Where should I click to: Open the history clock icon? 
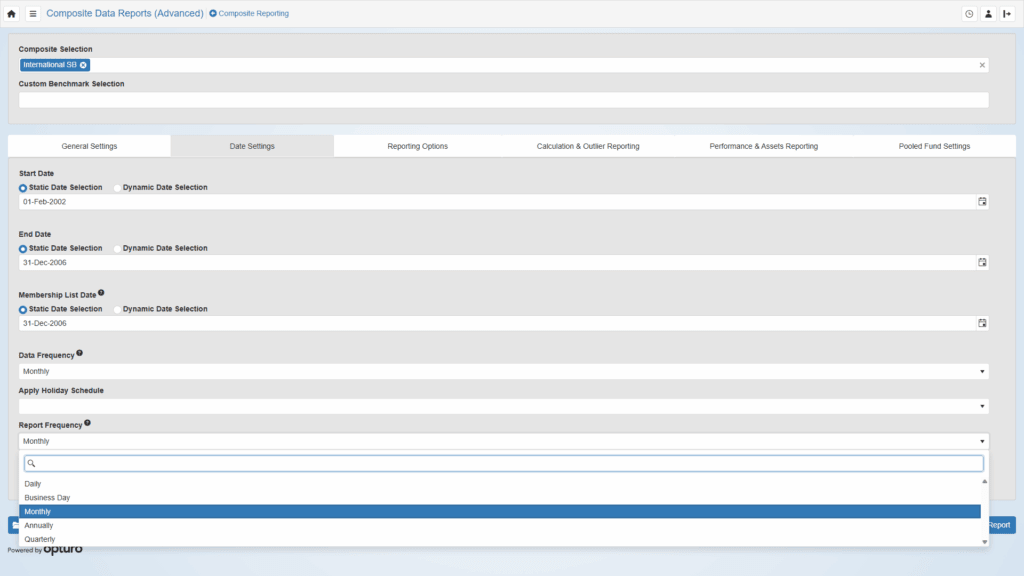[x=968, y=14]
